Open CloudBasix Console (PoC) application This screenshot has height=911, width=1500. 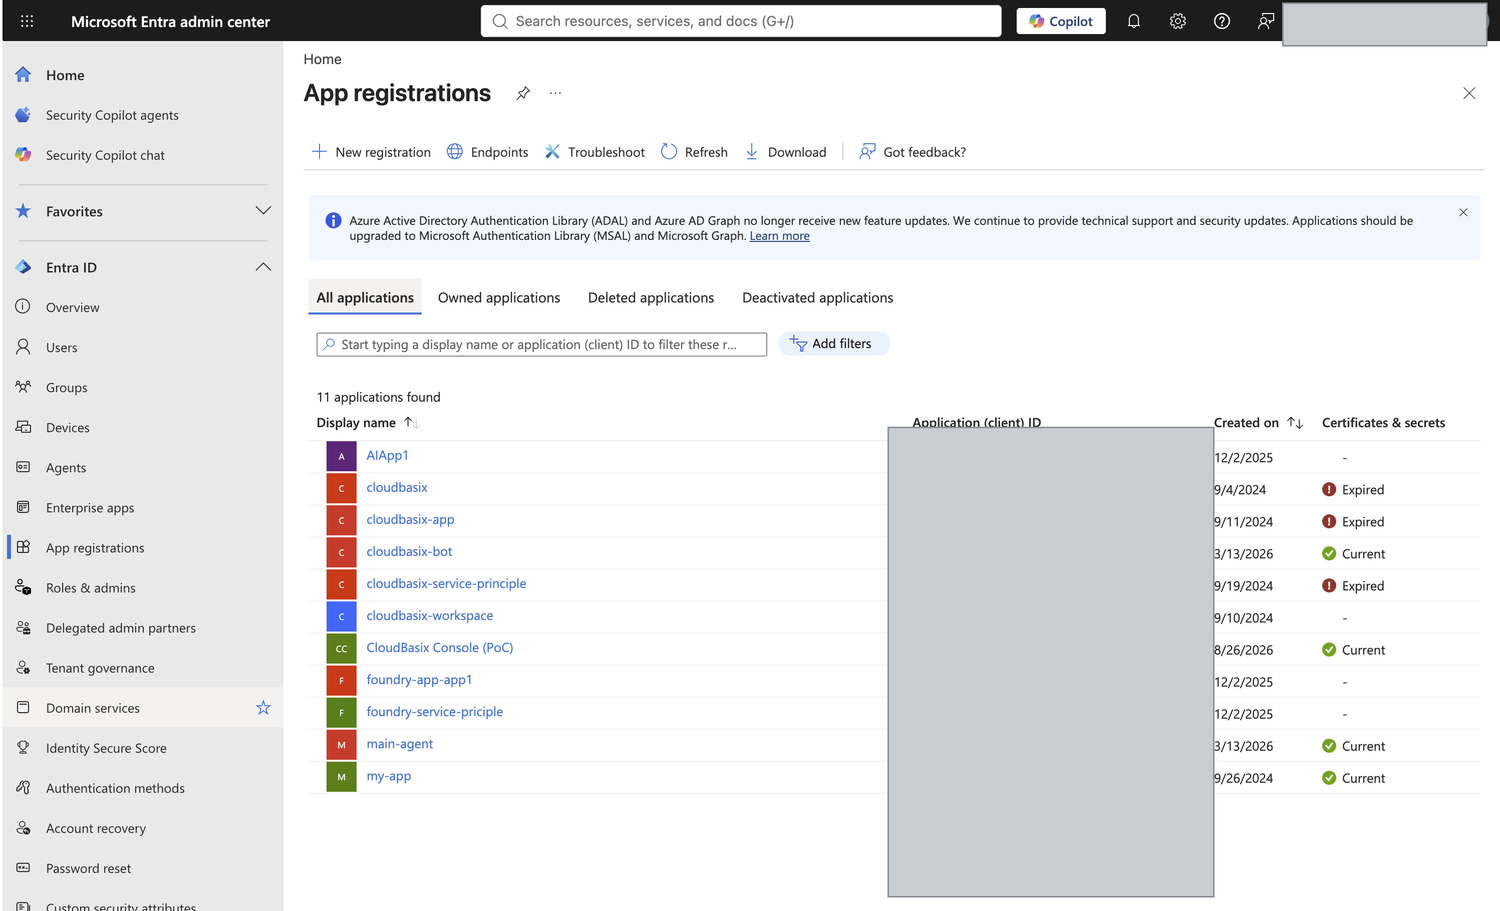tap(440, 647)
